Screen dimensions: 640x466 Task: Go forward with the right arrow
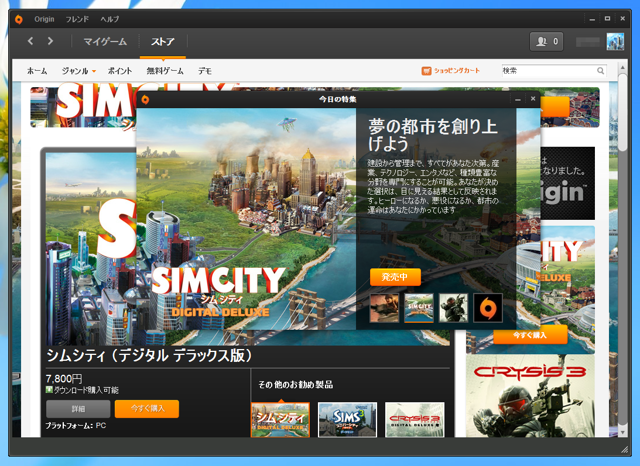50,41
